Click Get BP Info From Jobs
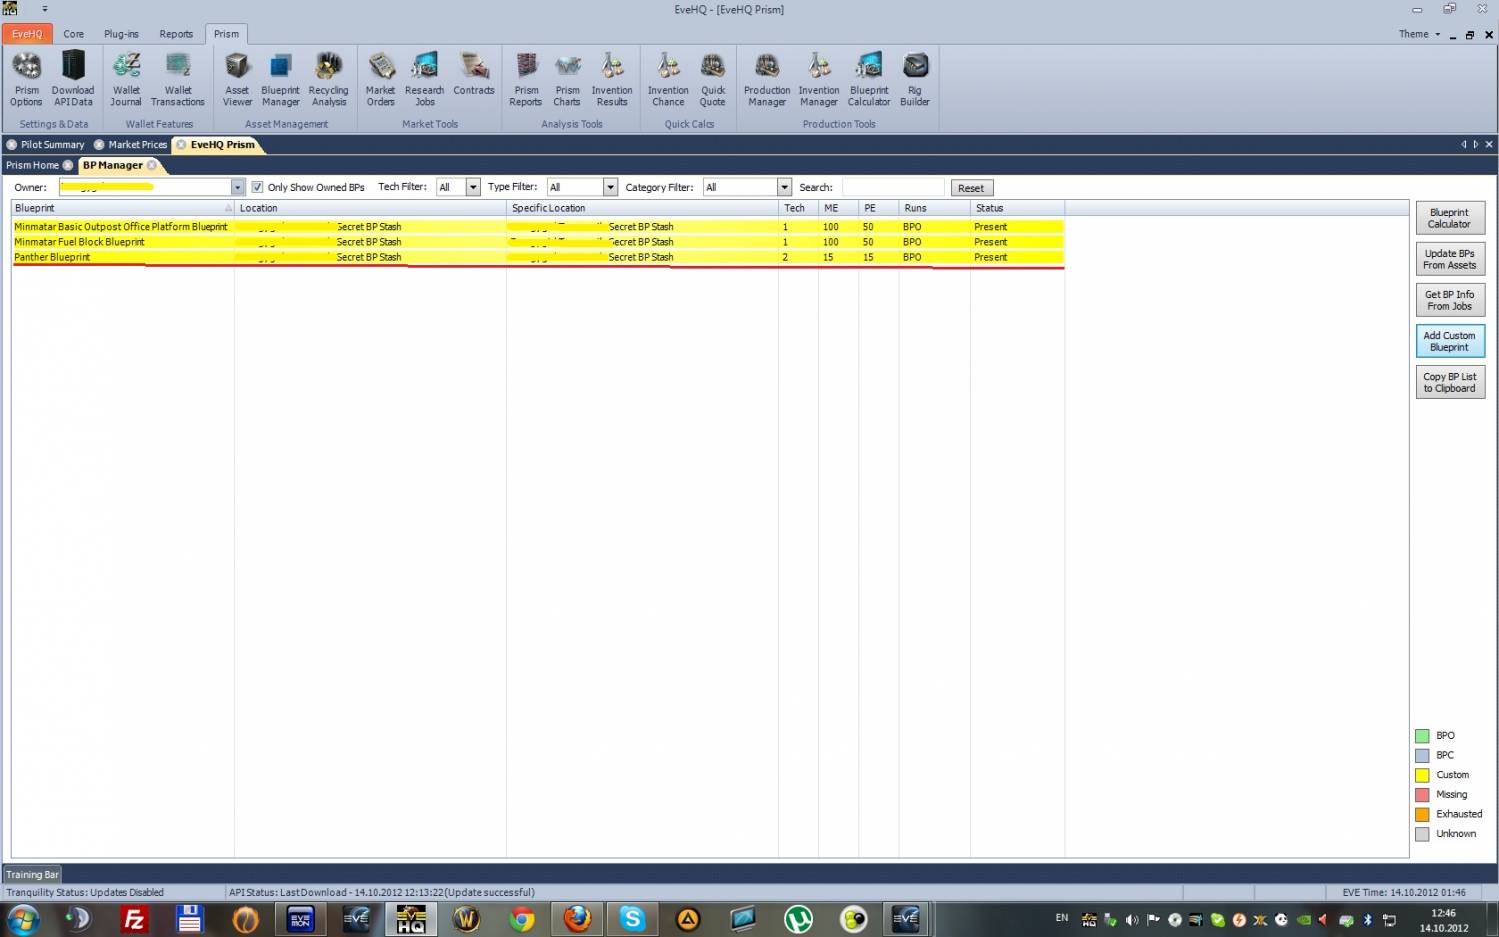Viewport: 1499px width, 937px height. click(1449, 300)
